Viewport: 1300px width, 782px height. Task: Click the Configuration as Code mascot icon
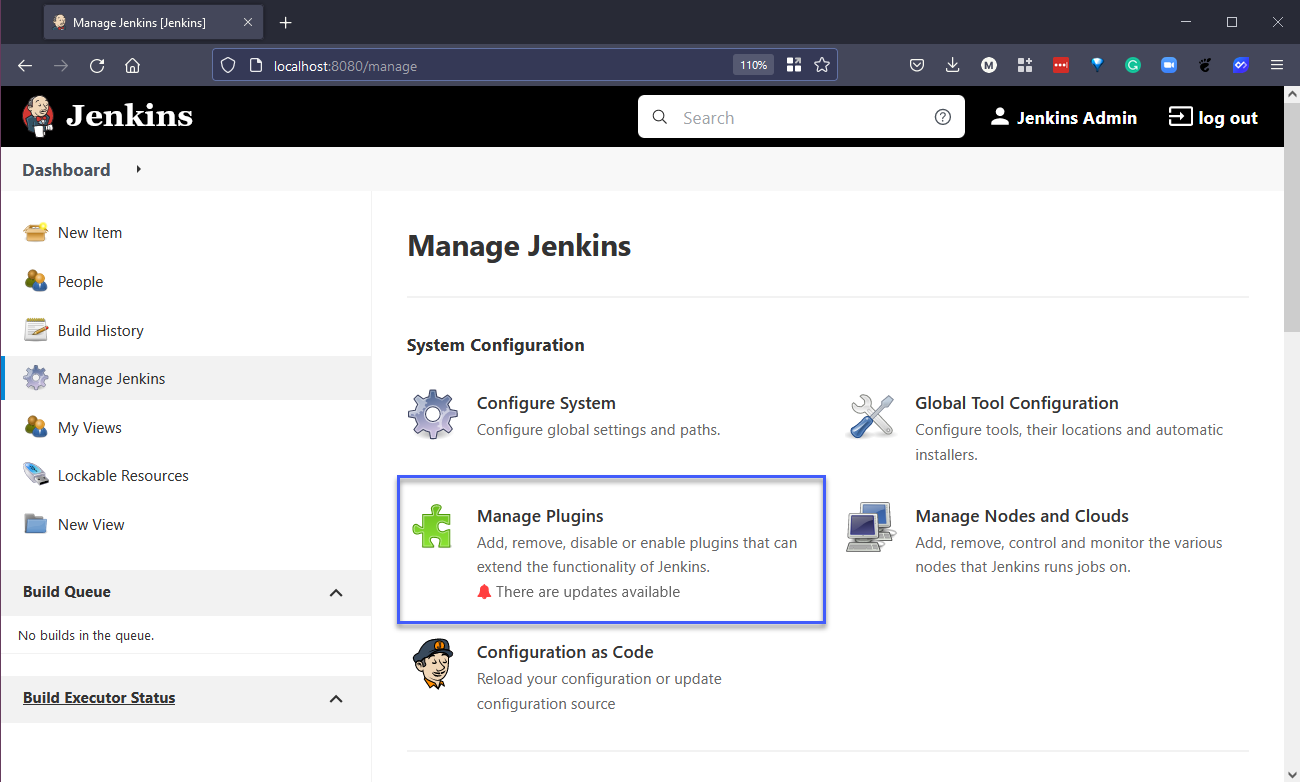point(432,664)
